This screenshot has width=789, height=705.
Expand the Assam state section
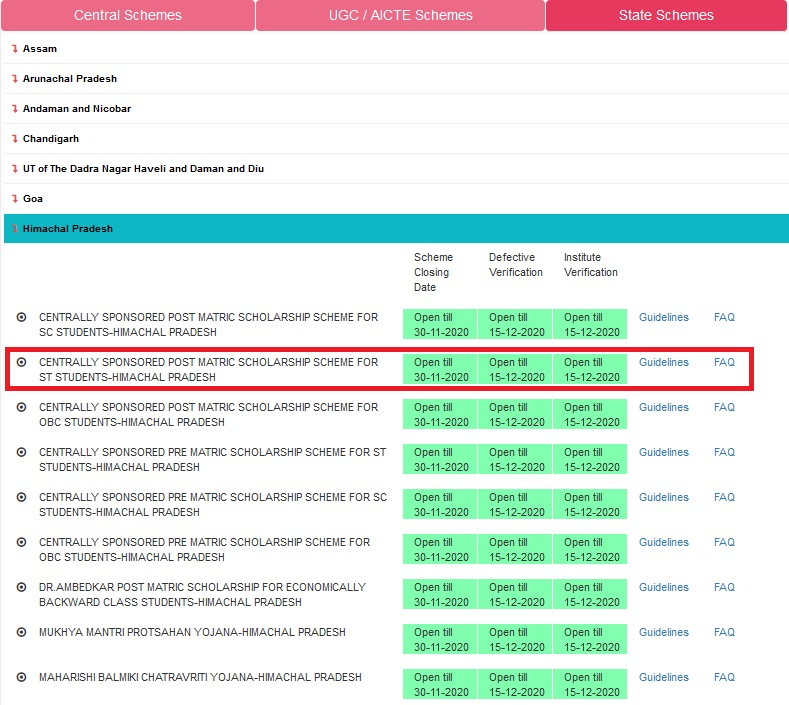click(40, 49)
